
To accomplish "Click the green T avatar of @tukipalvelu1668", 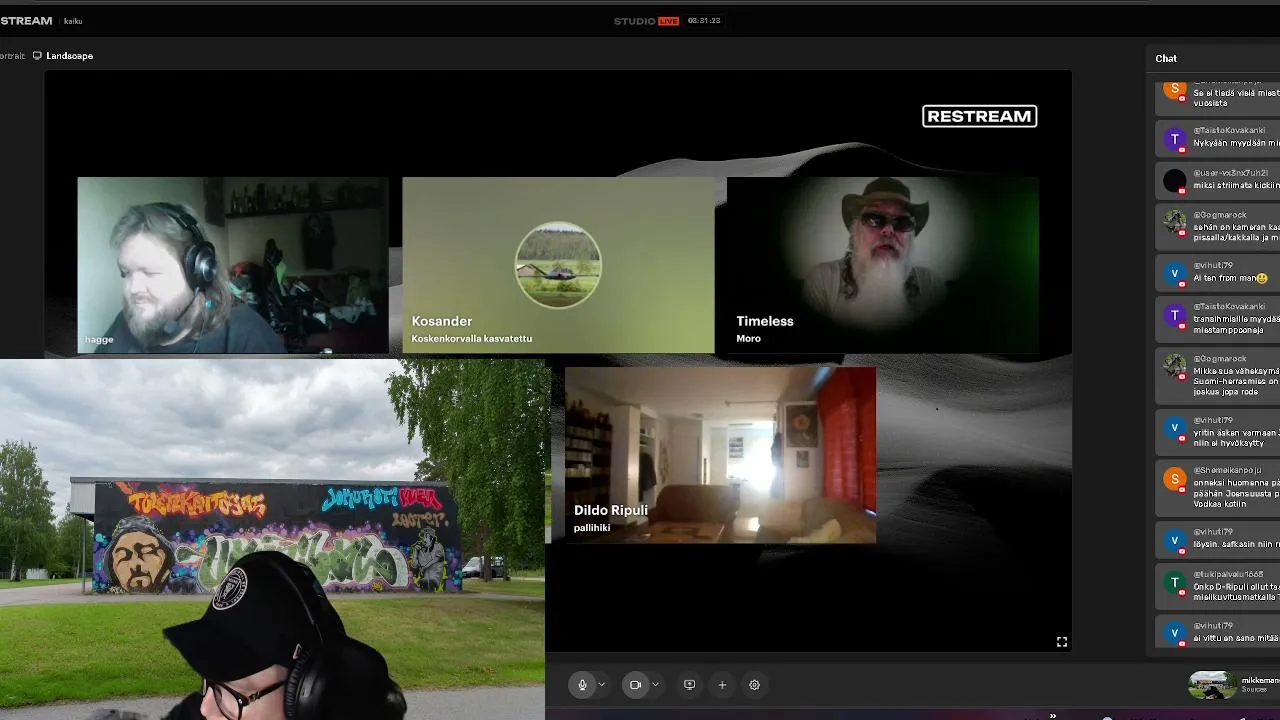I will click(1175, 582).
